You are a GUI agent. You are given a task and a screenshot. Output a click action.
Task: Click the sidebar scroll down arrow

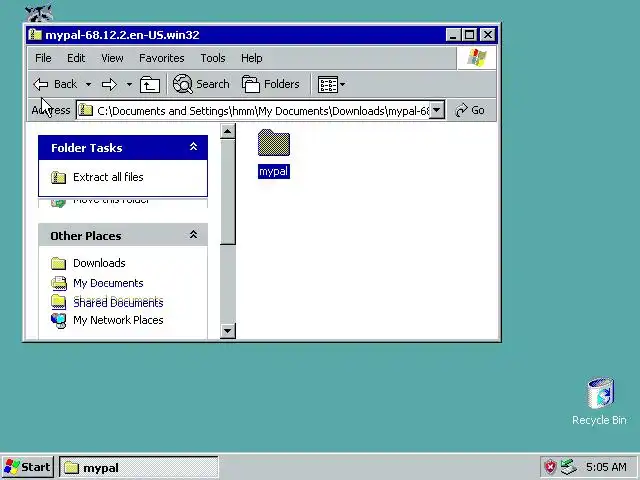click(x=227, y=330)
